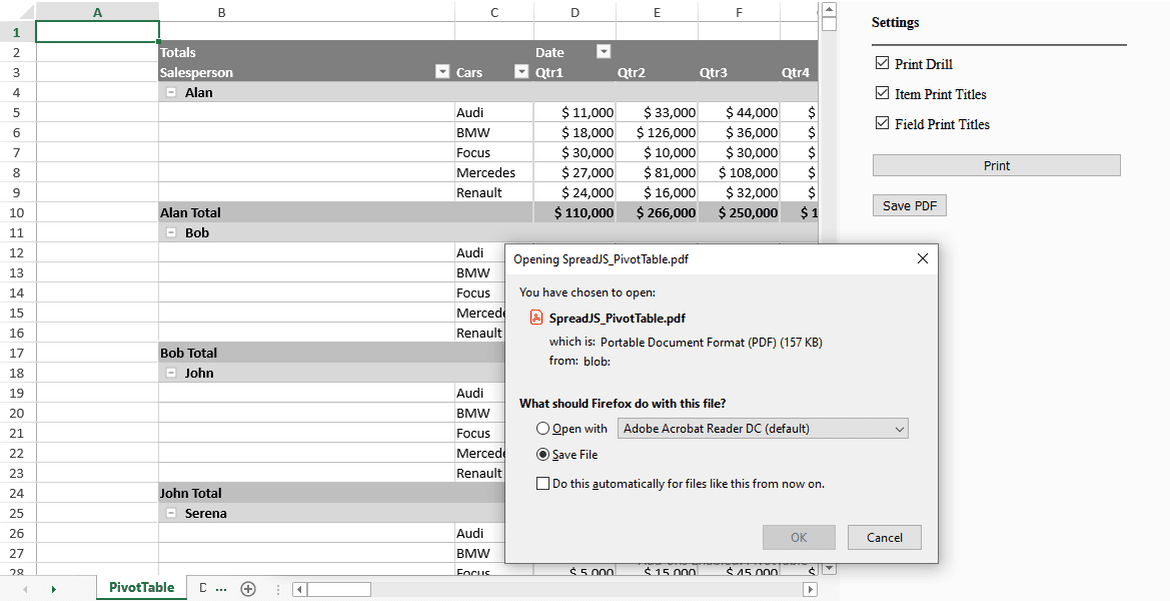Click the next sheet navigation arrow
Screen dimensions: 1170x601
[52, 588]
